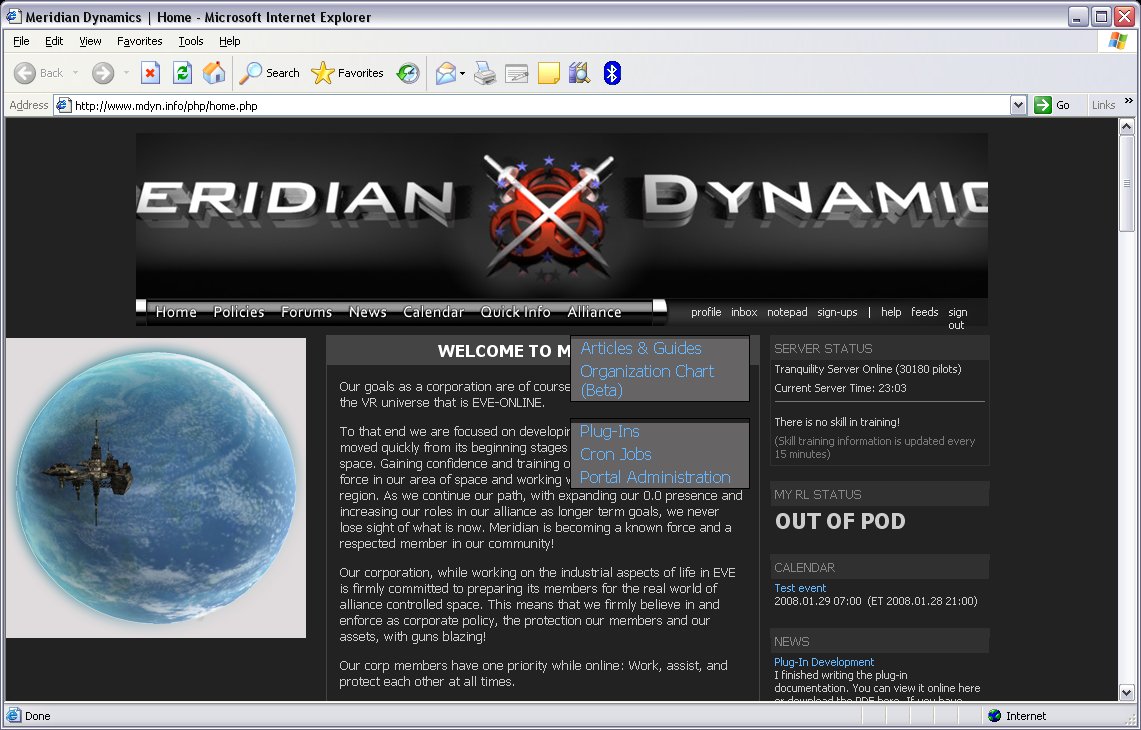
Task: Expand Mail button dropdown arrow
Action: (462, 74)
